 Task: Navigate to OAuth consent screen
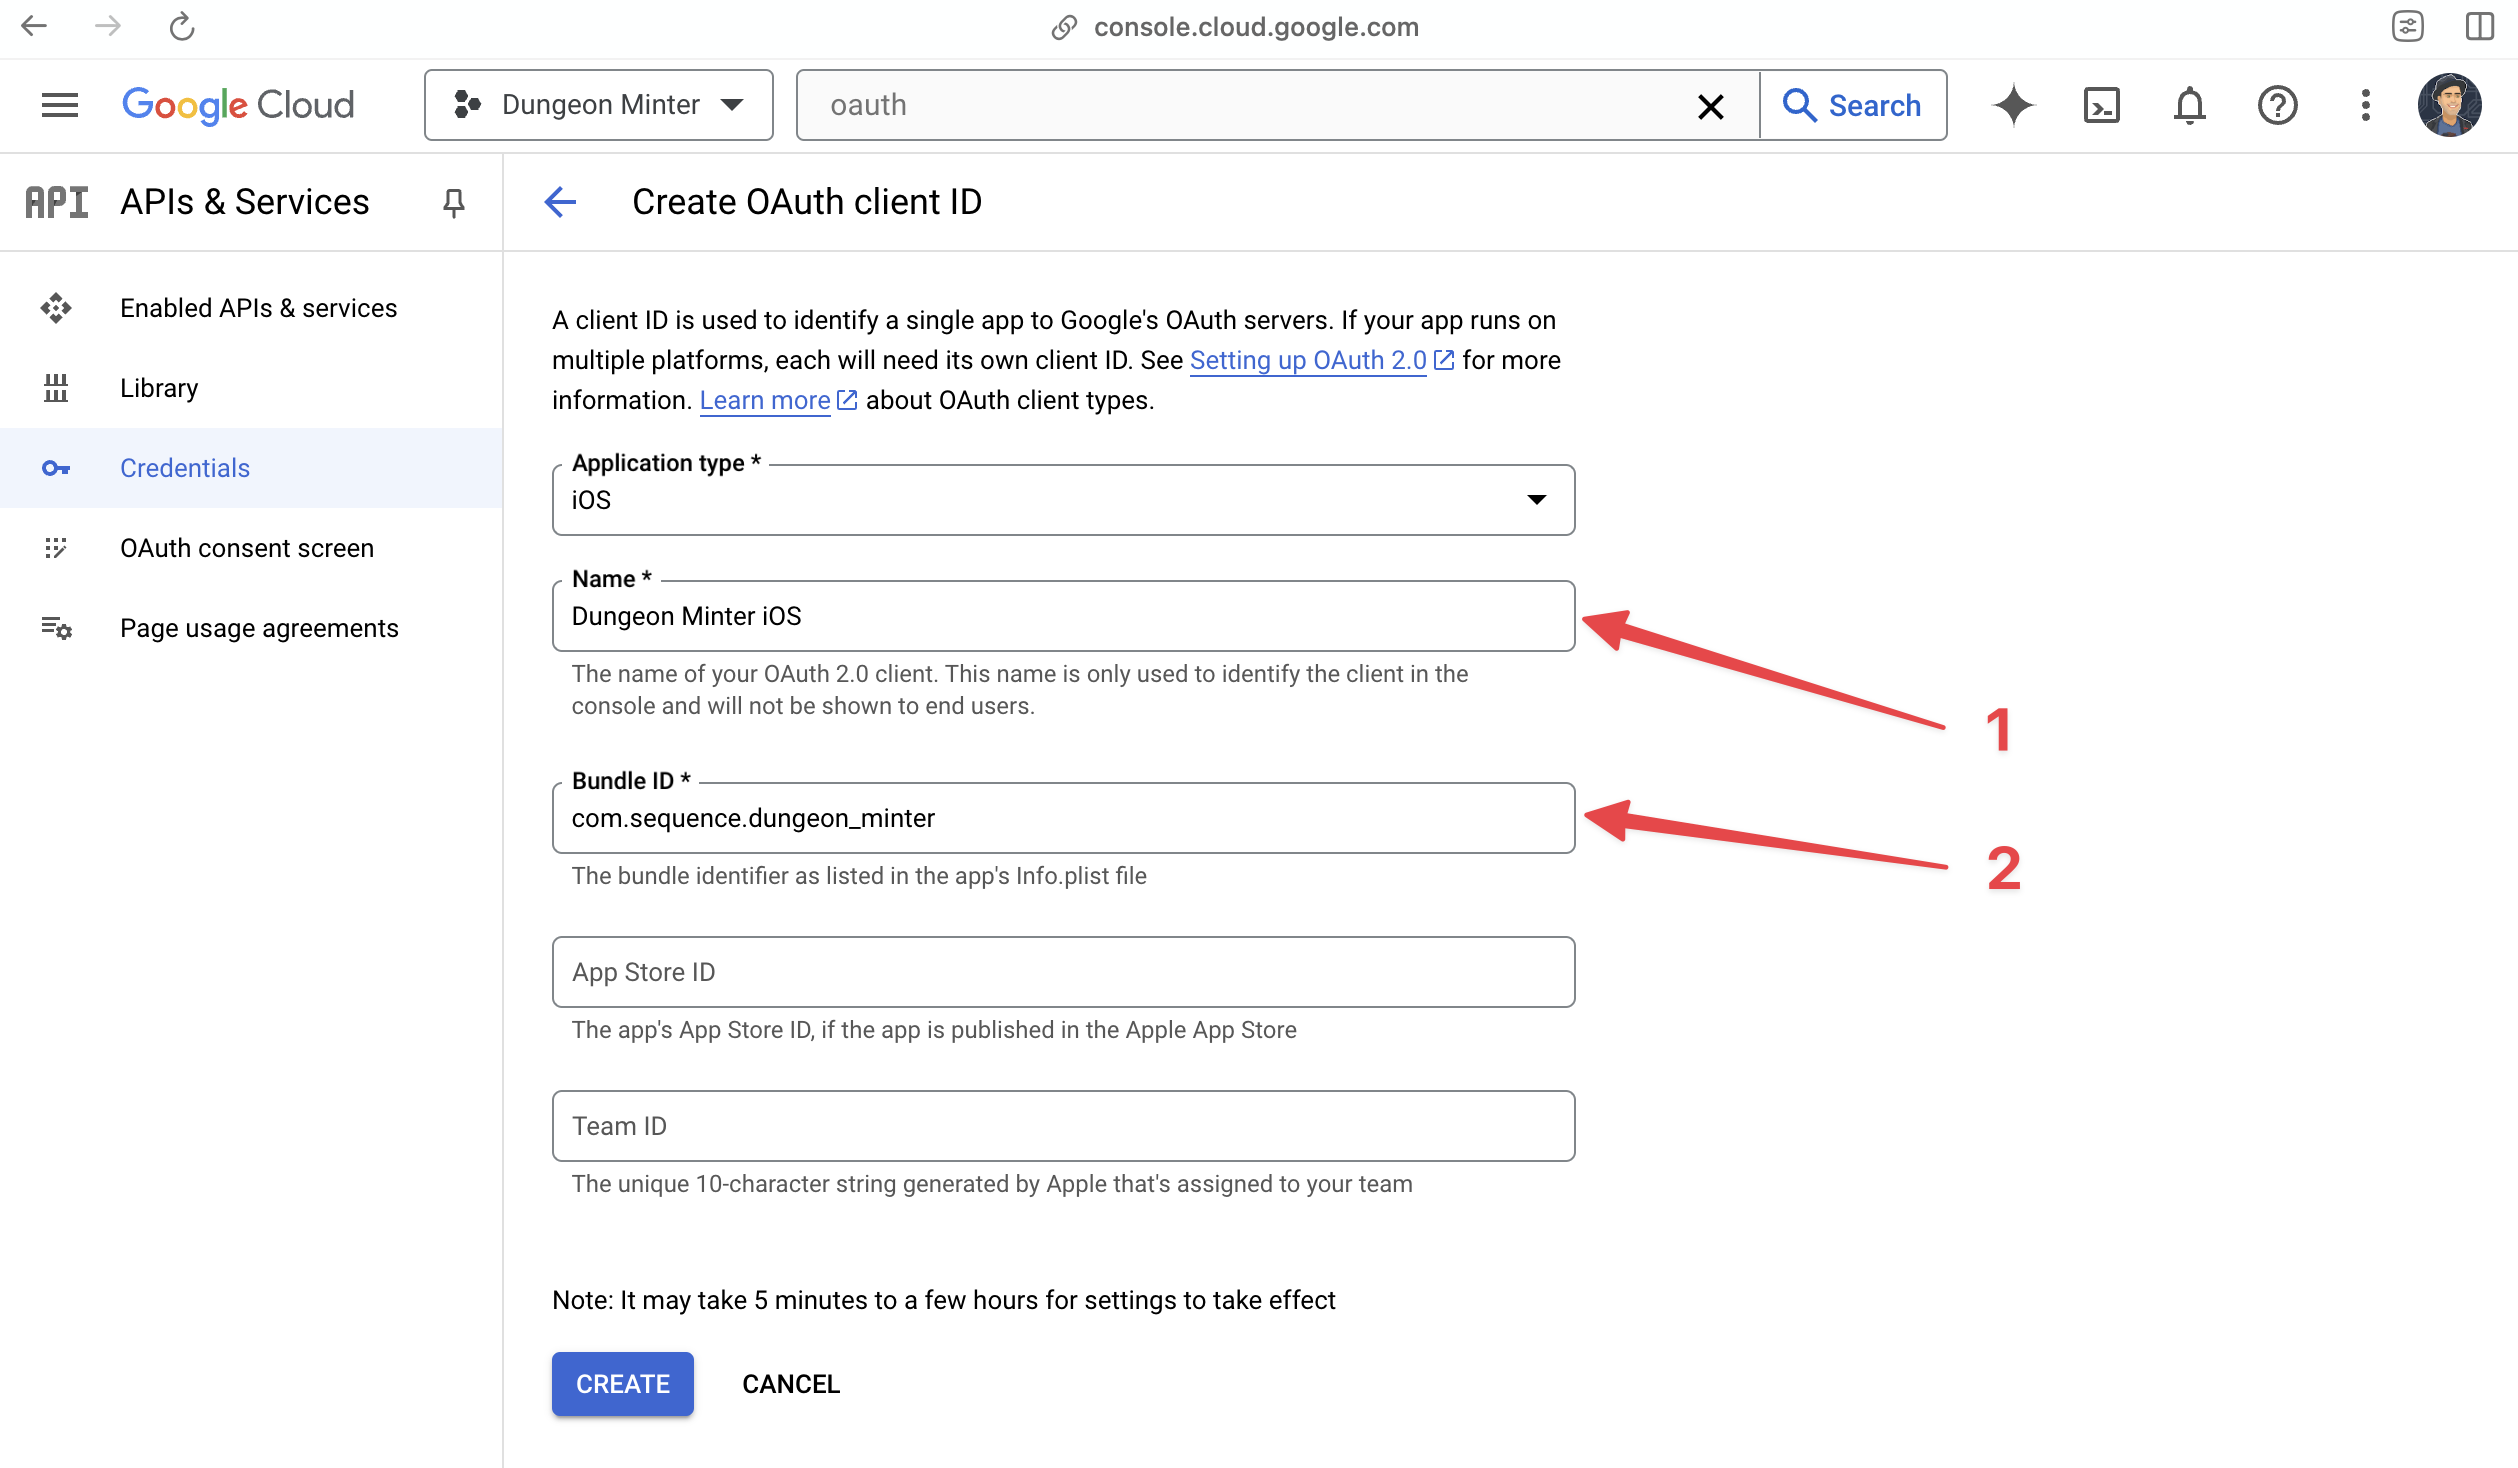[246, 547]
